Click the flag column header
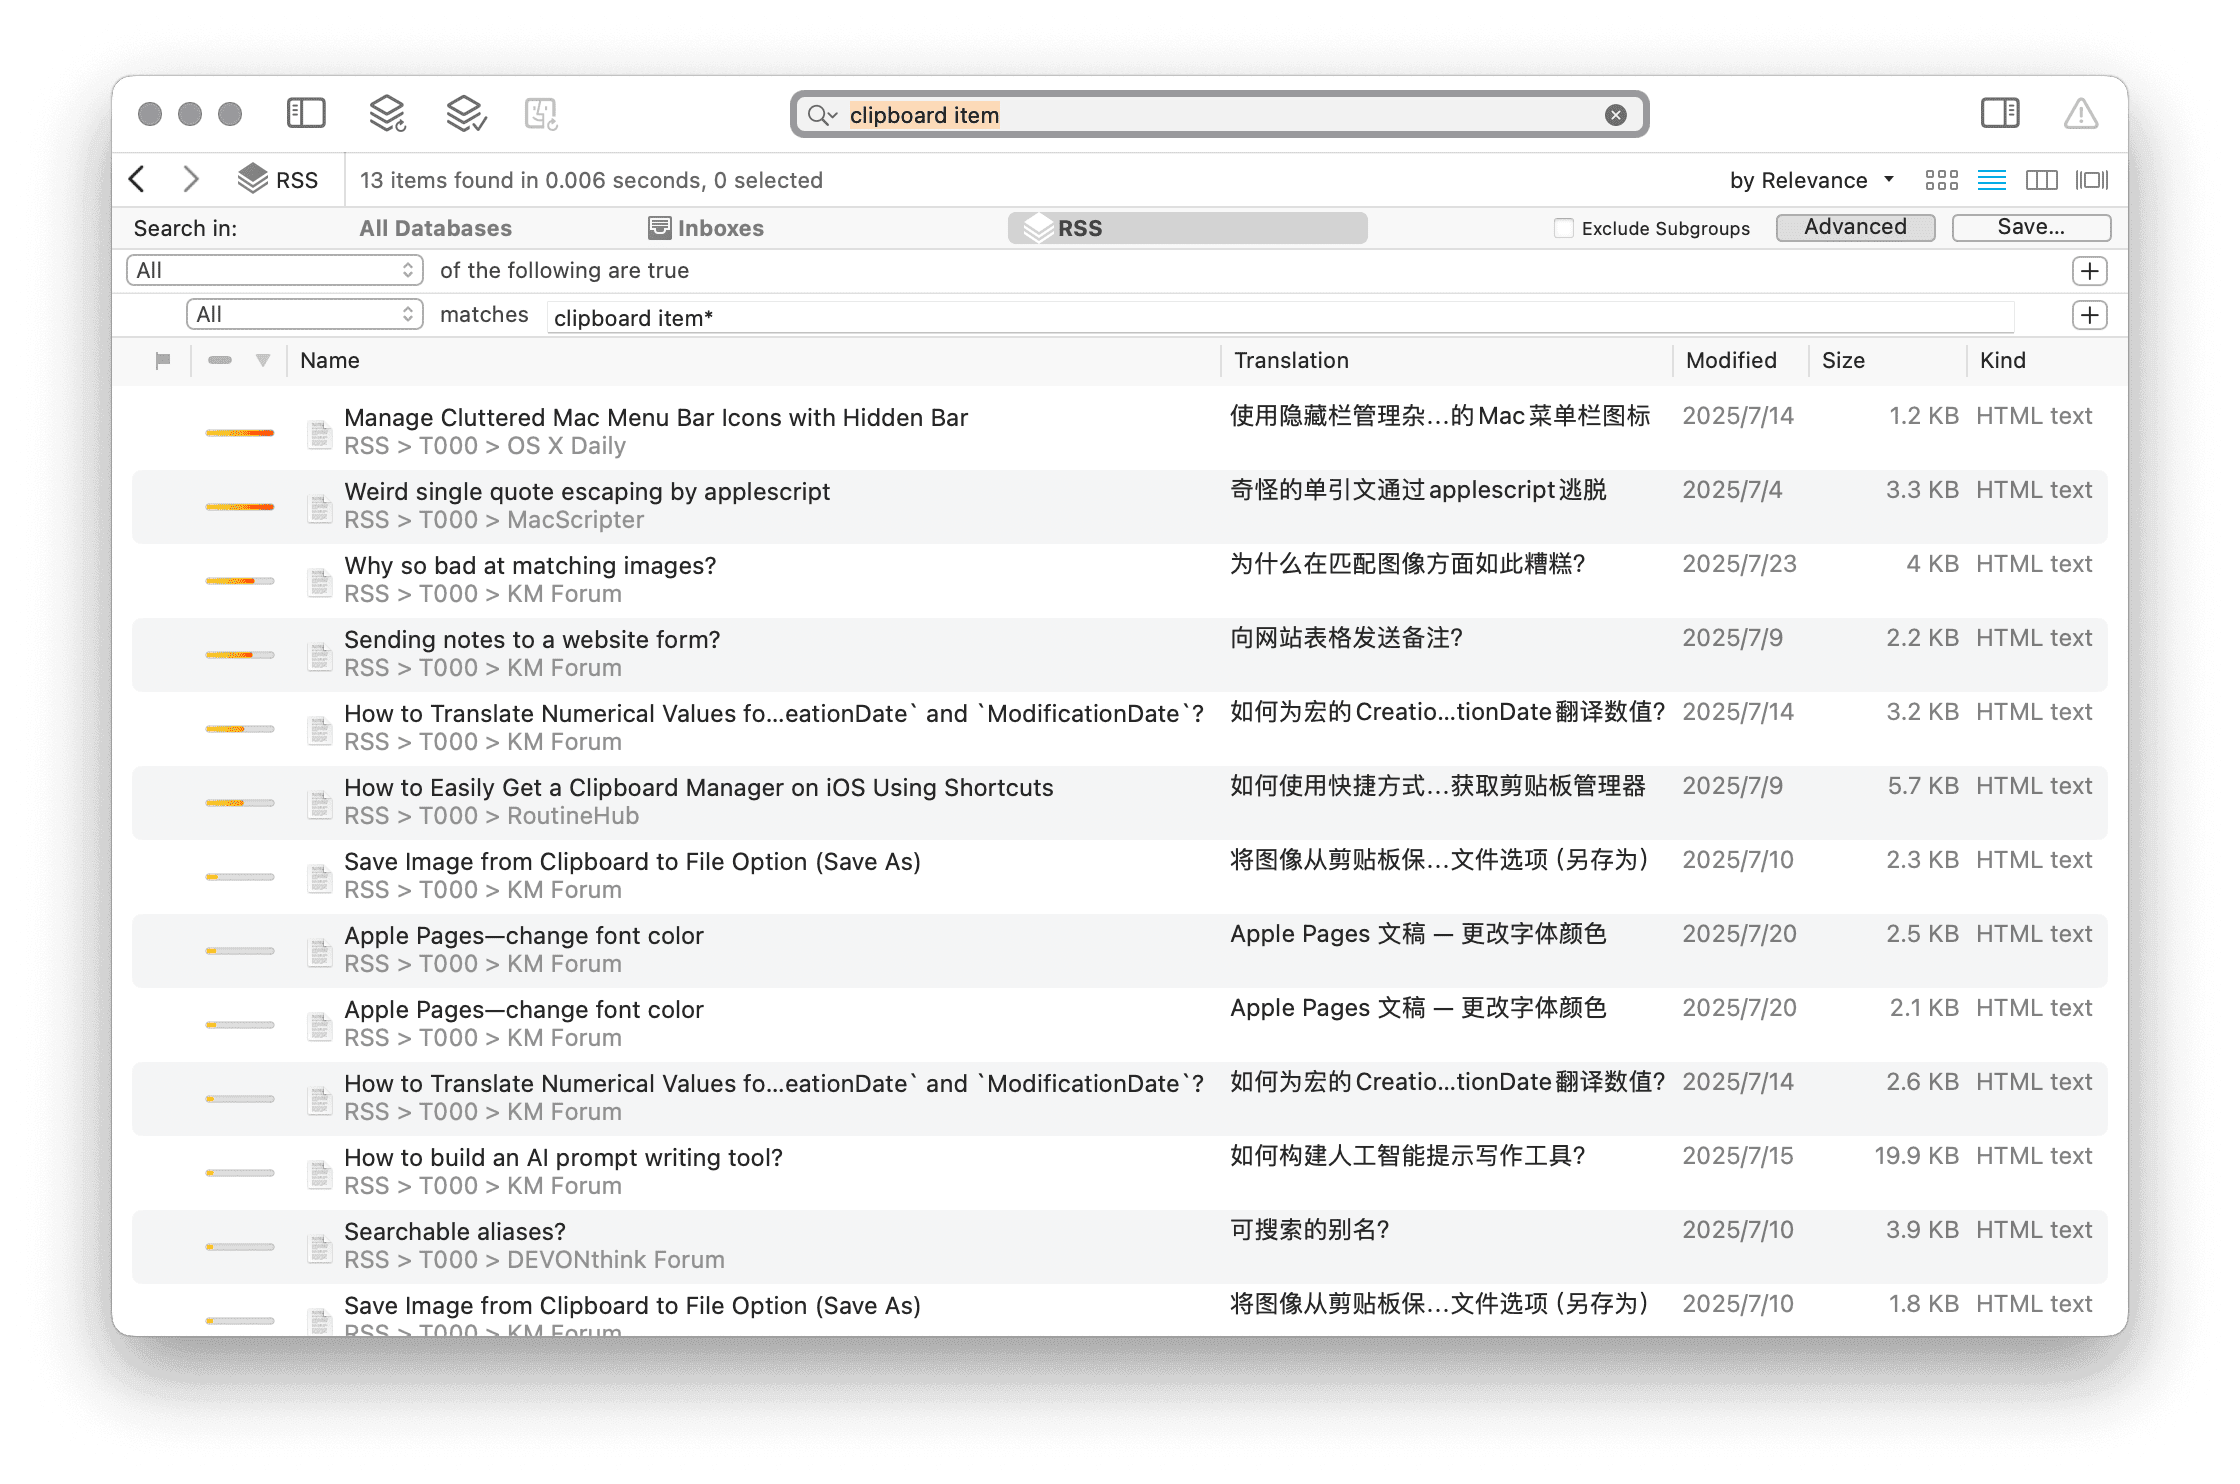Image resolution: width=2240 pixels, height=1484 pixels. (x=163, y=360)
